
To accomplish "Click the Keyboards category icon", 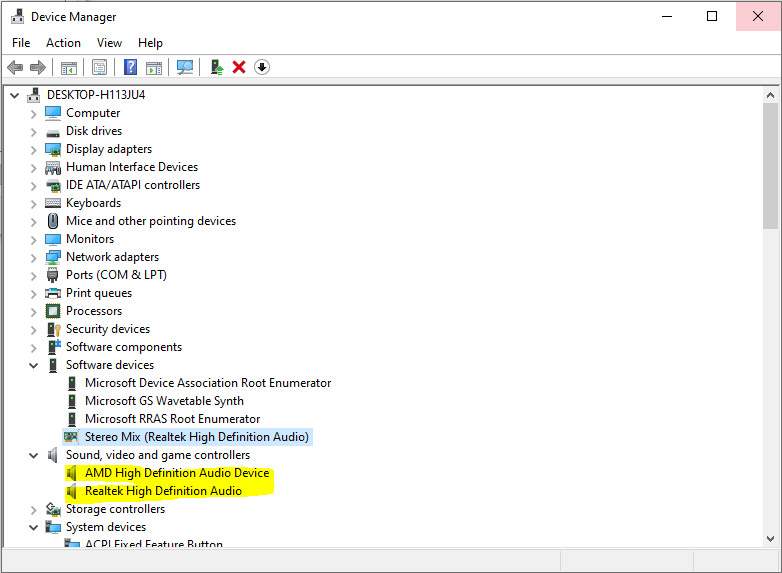I will (53, 203).
